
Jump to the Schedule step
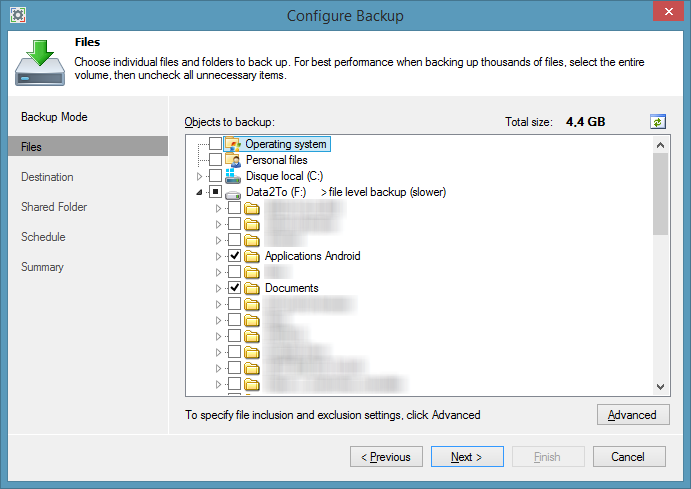point(43,237)
